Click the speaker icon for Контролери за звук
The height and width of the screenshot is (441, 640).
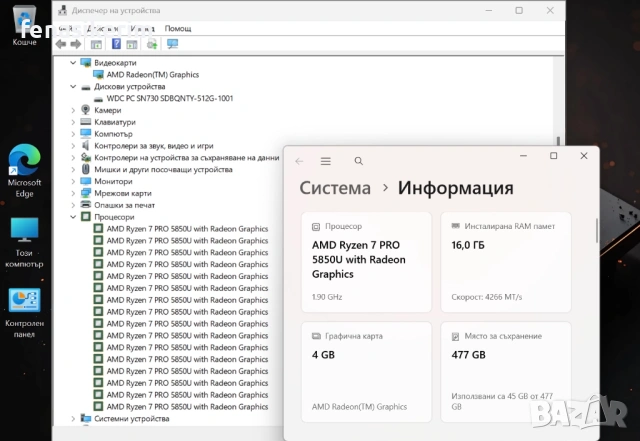pos(86,145)
